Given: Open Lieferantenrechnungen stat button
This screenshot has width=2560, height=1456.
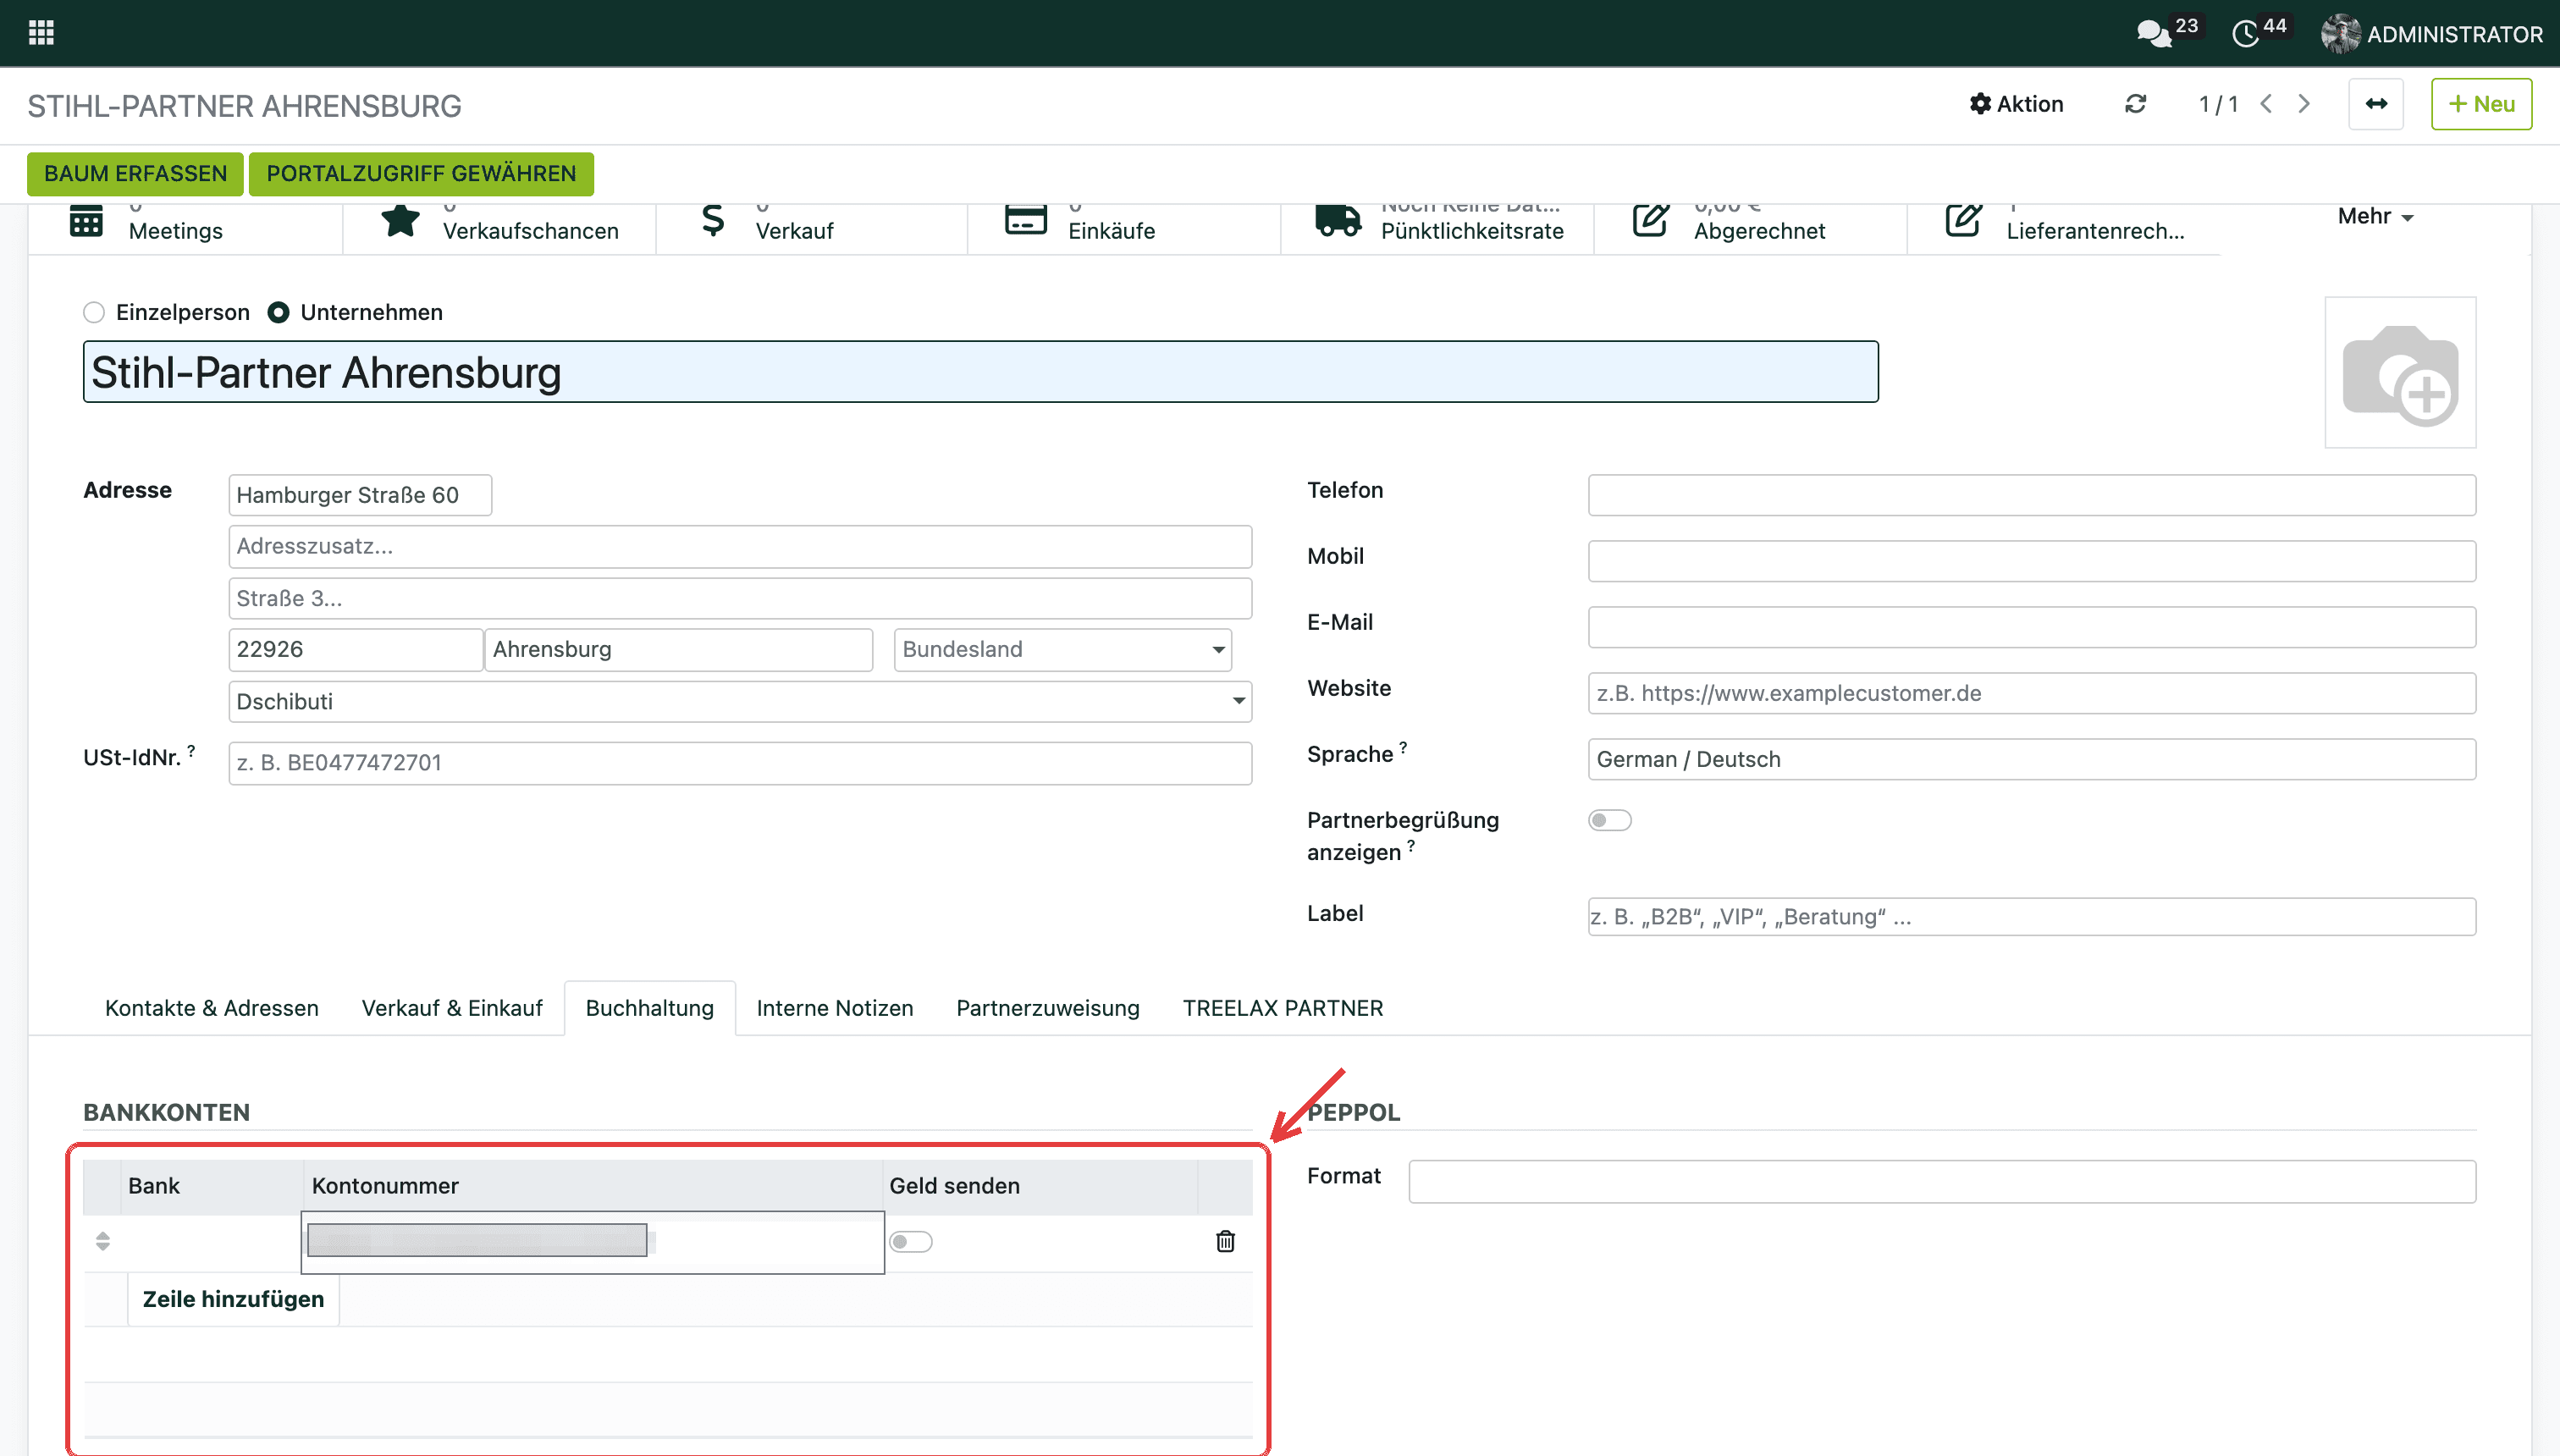Looking at the screenshot, I should [2063, 228].
